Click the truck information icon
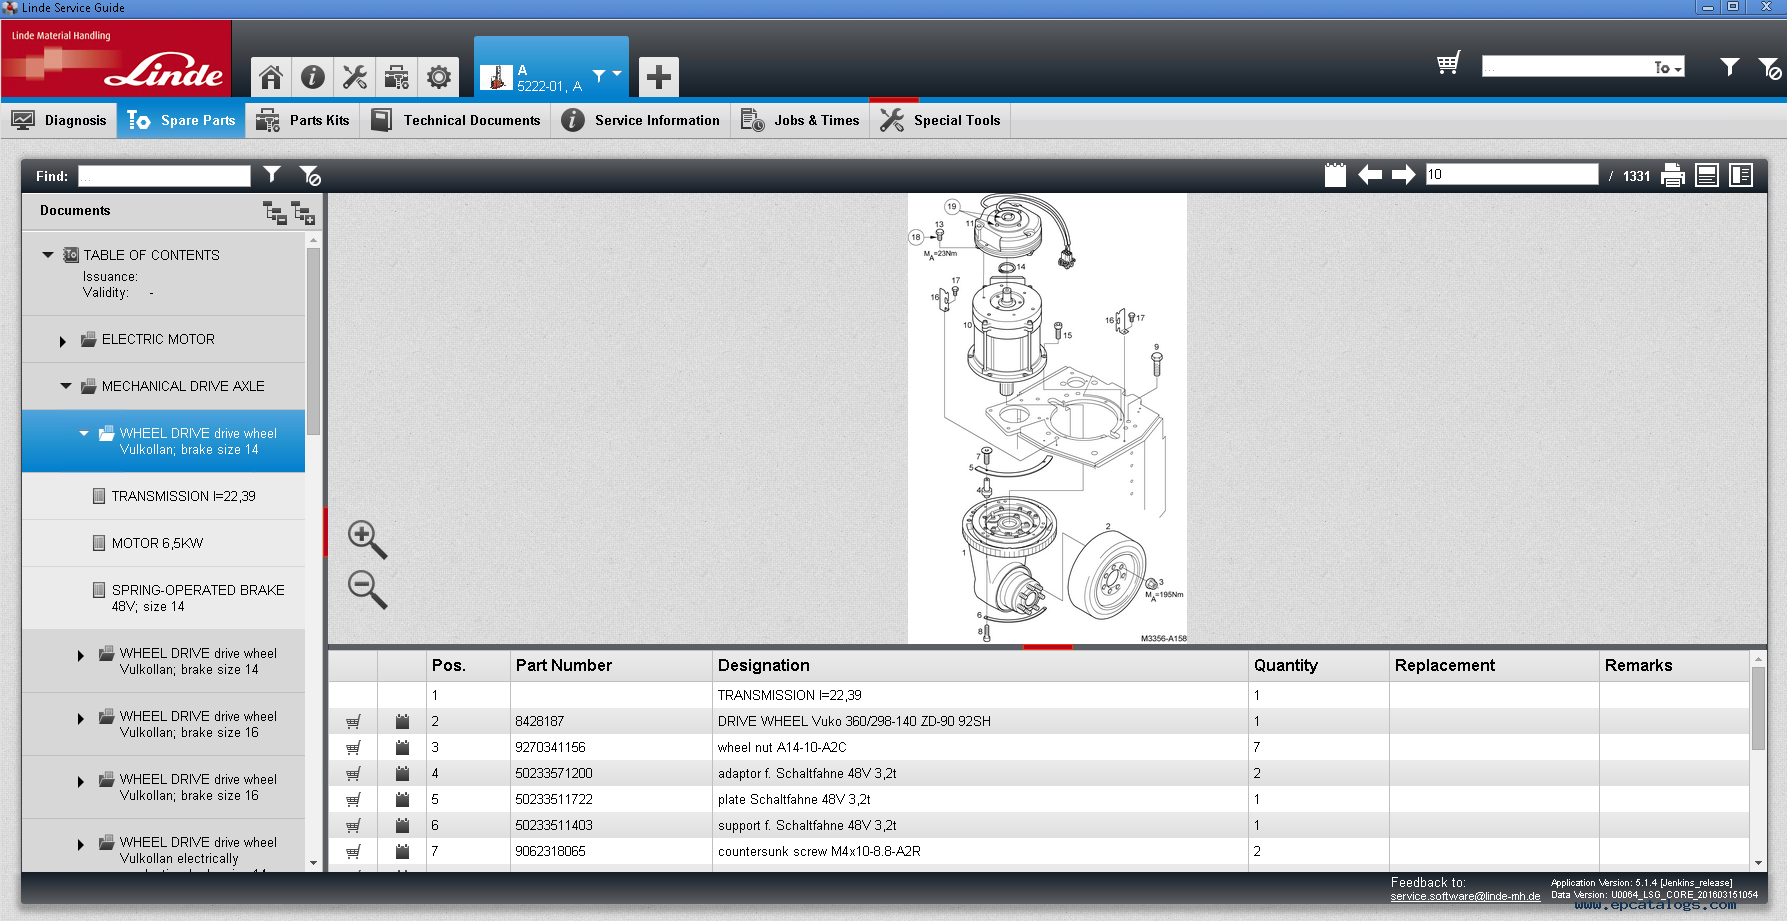The width and height of the screenshot is (1787, 921). click(x=312, y=77)
